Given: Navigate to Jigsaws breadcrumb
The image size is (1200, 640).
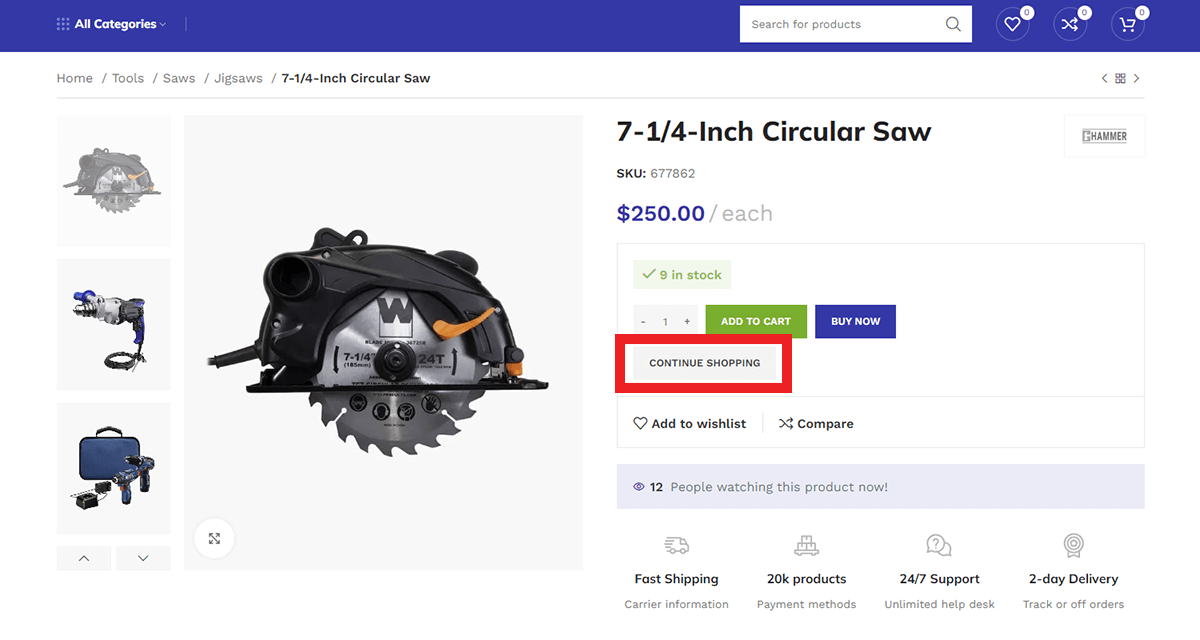Looking at the screenshot, I should pos(238,78).
